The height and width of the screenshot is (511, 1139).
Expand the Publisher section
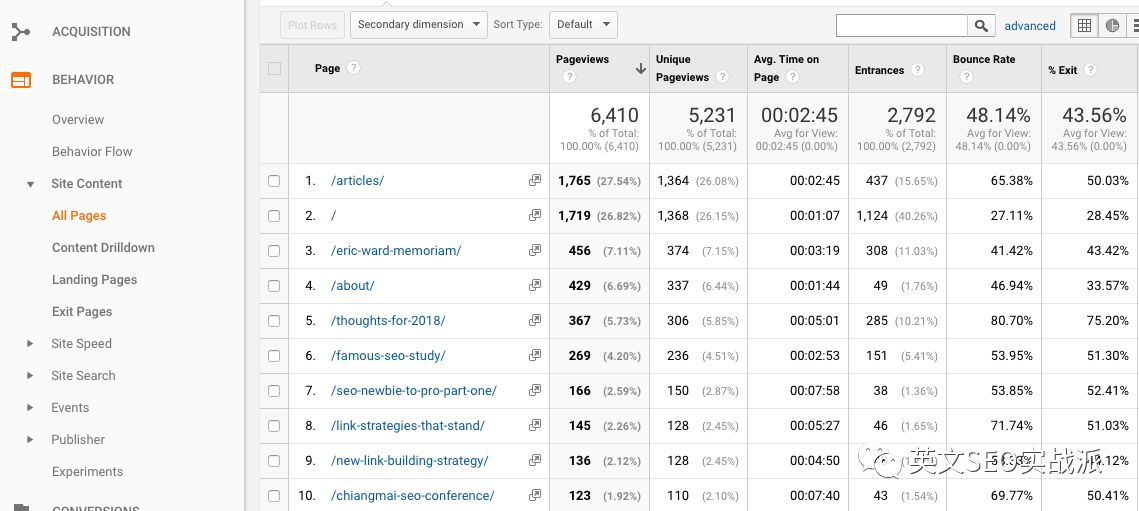coord(30,440)
